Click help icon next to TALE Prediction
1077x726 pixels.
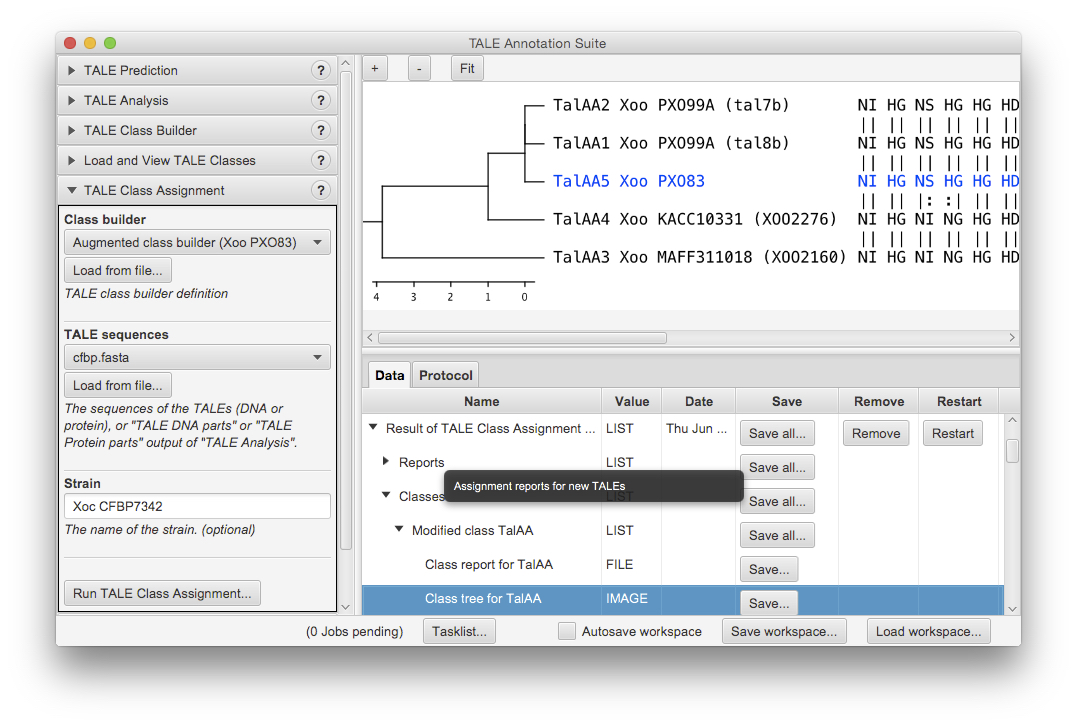(x=320, y=70)
